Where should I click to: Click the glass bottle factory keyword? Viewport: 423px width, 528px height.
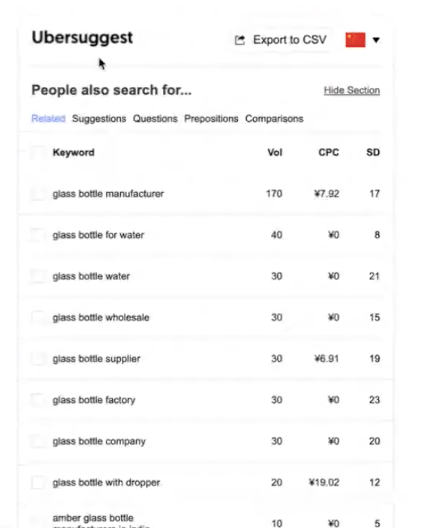point(94,400)
